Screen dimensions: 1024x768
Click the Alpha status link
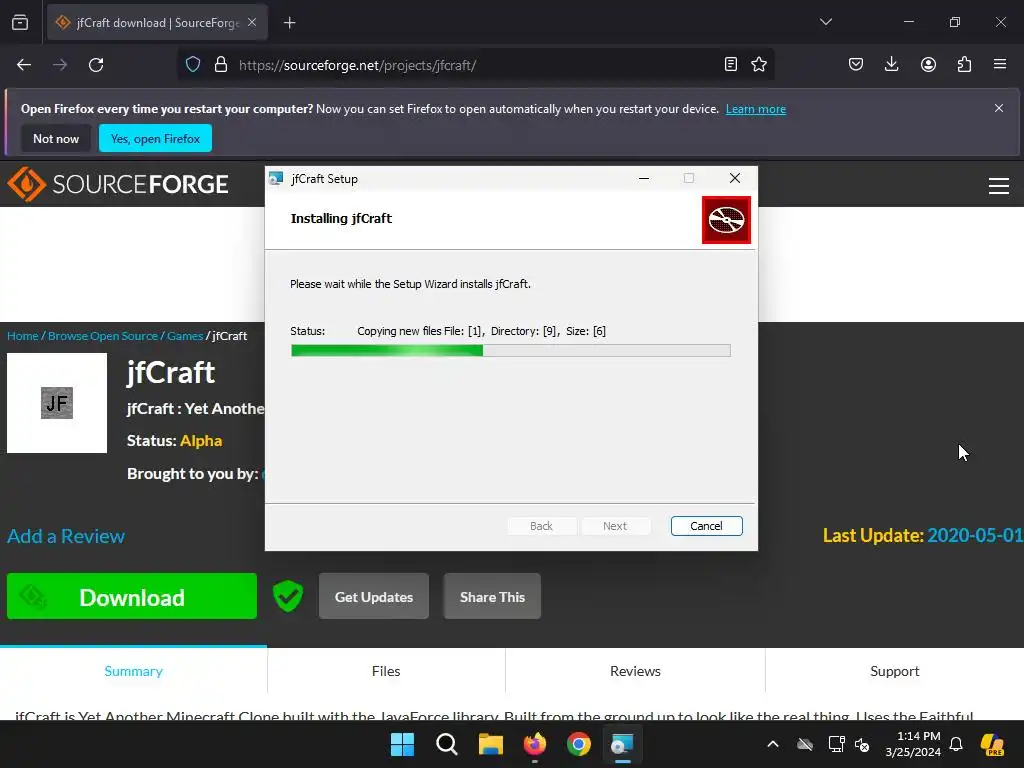coord(201,441)
